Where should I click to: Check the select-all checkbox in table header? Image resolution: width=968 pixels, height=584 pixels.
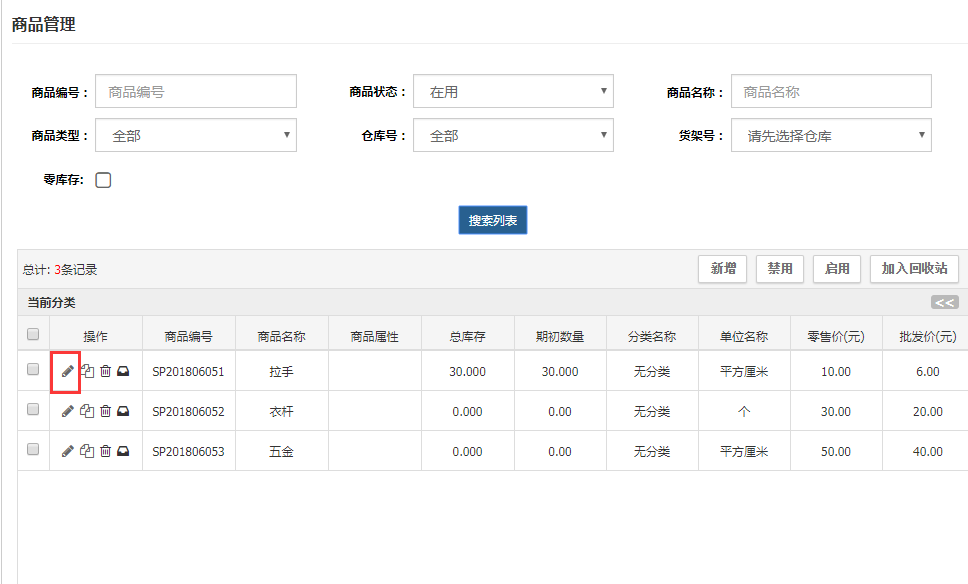pos(33,334)
